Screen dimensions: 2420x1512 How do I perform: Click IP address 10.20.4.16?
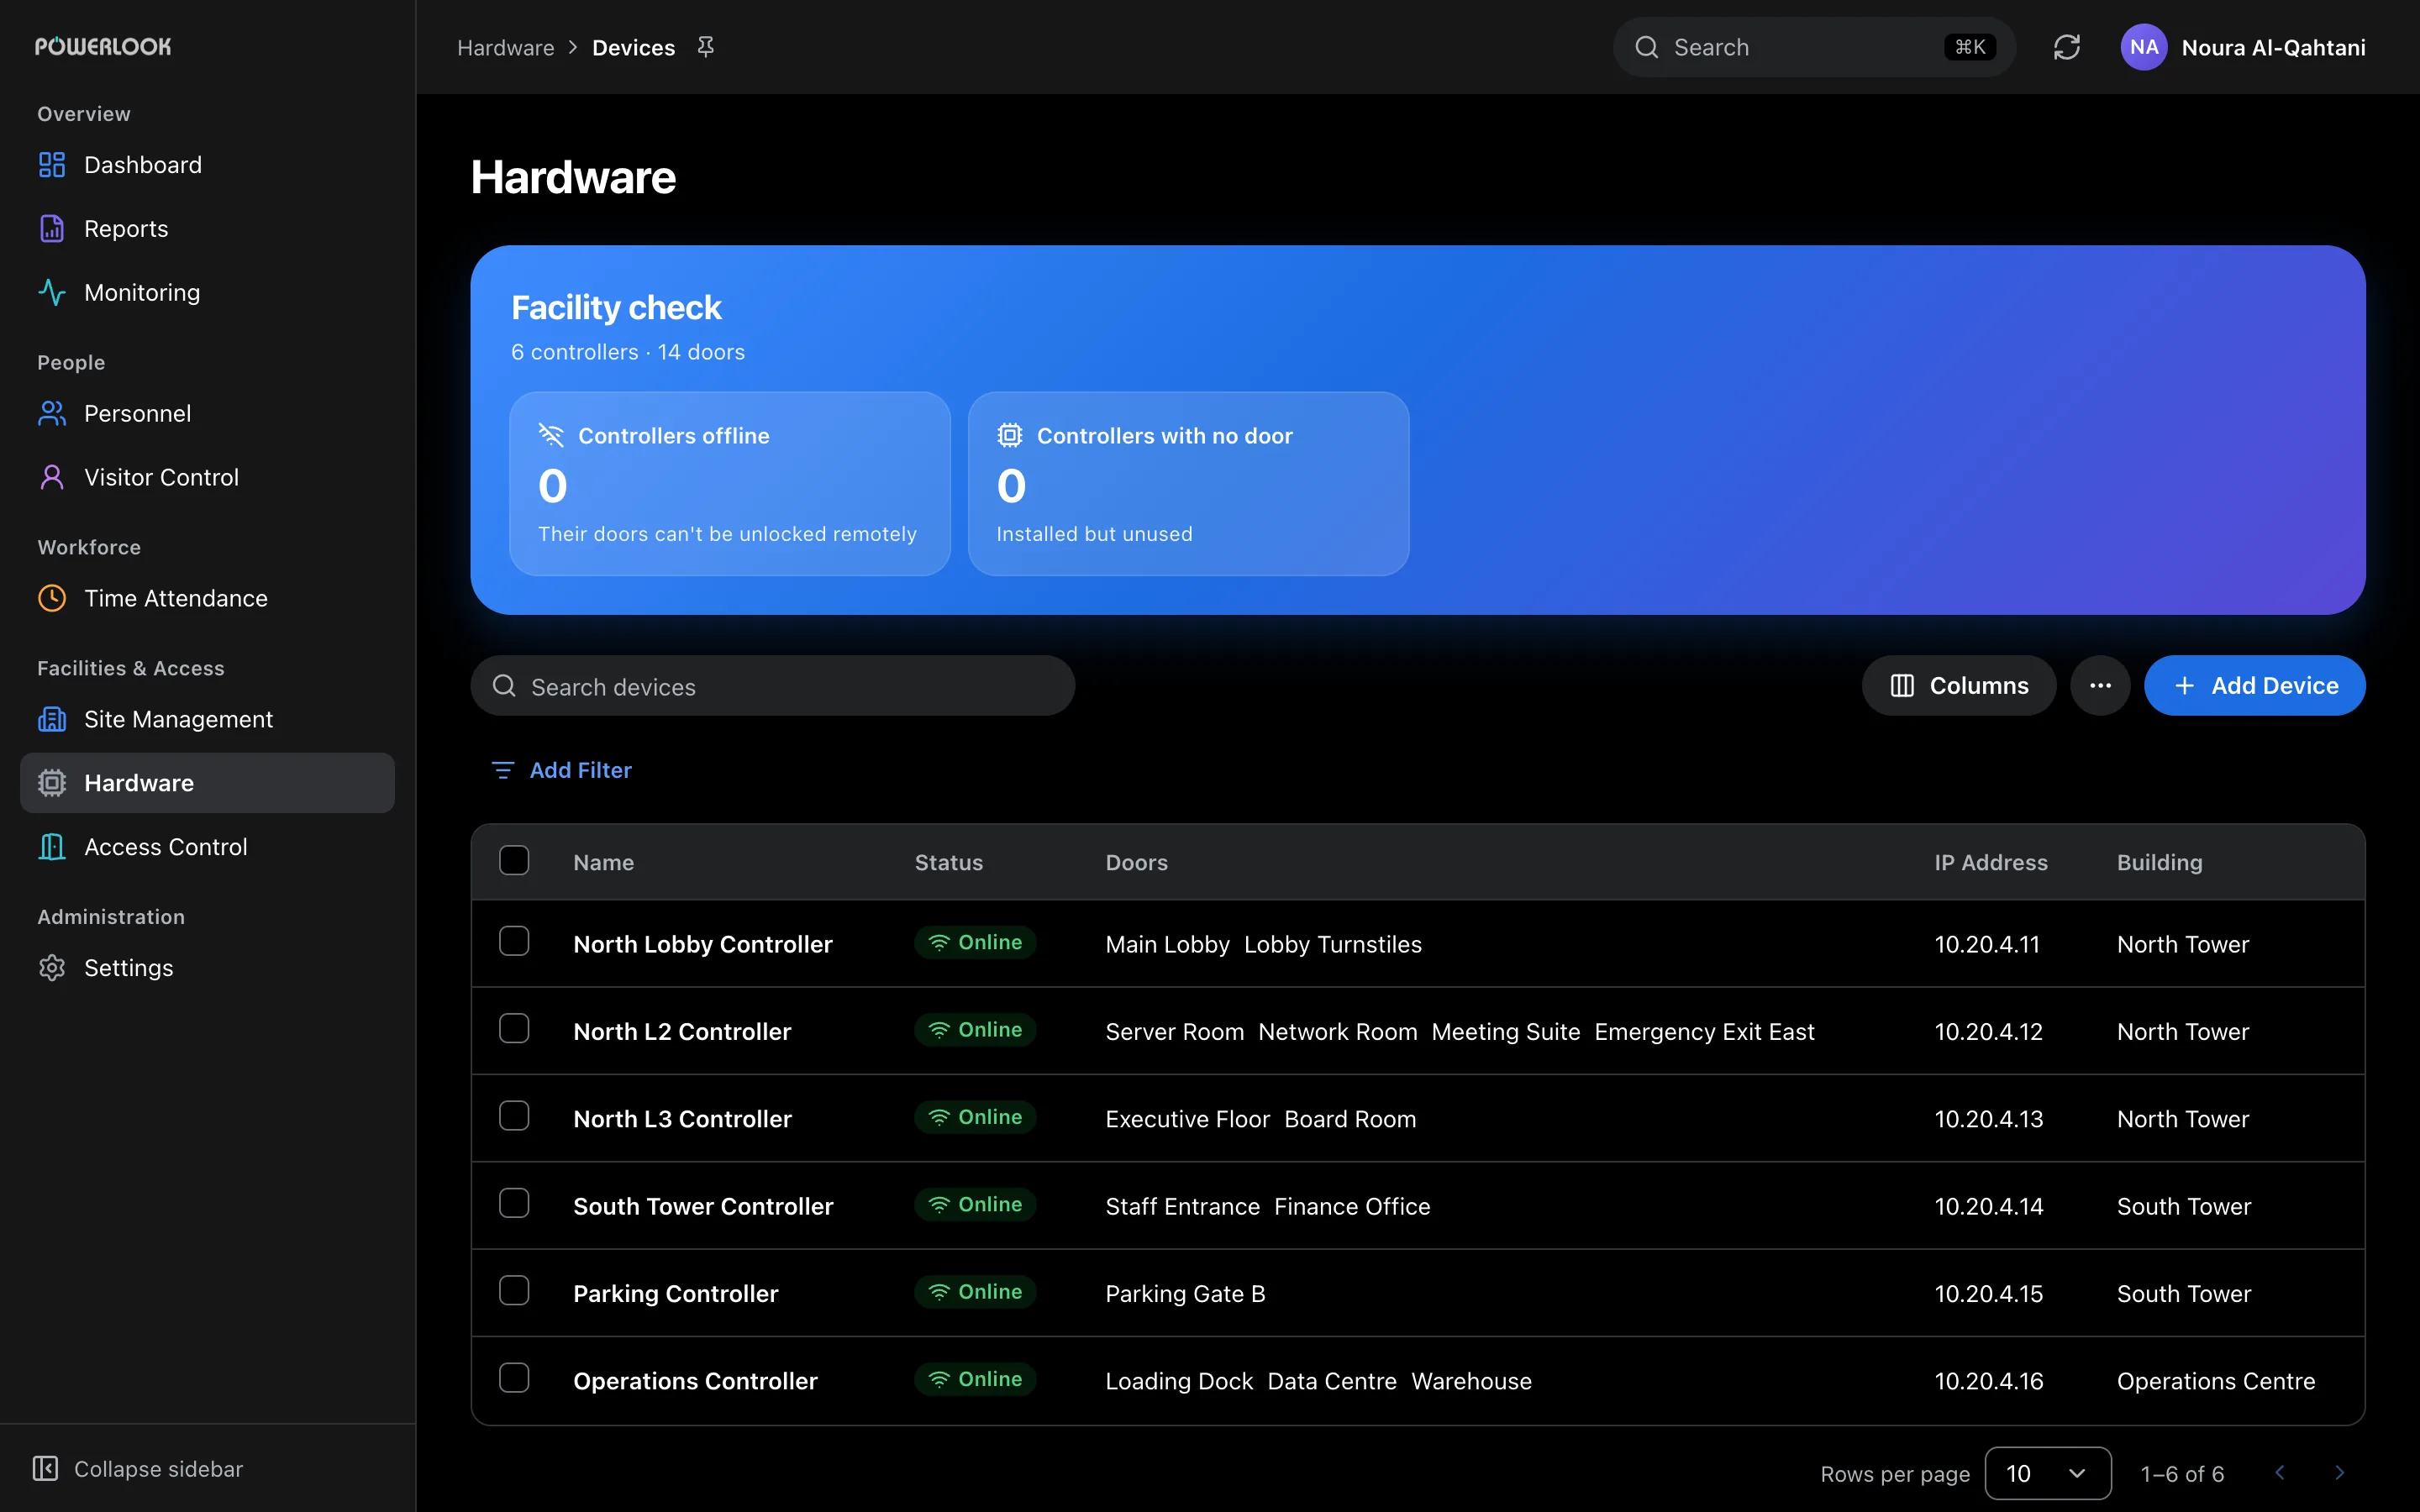tap(1988, 1381)
